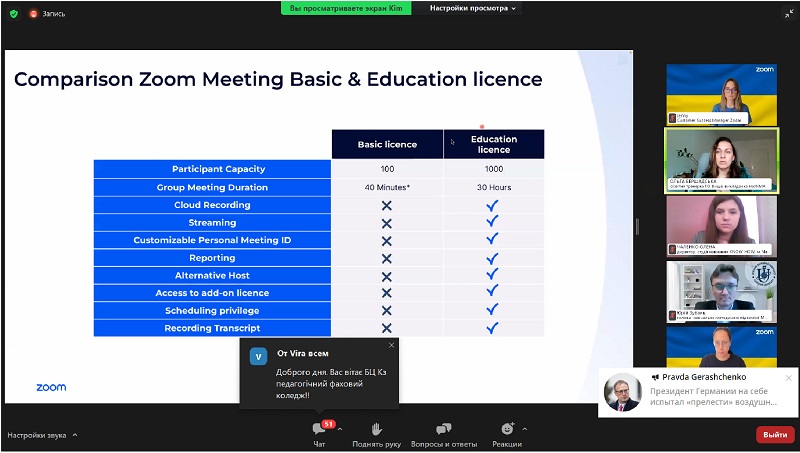Click the red Выйти button

(775, 435)
